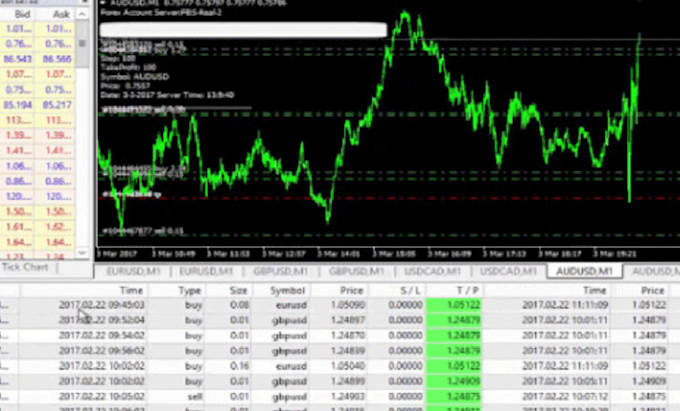This screenshot has height=411, width=680.
Task: Select the sell order opened at 10:05:02
Action: pyautogui.click(x=340, y=397)
